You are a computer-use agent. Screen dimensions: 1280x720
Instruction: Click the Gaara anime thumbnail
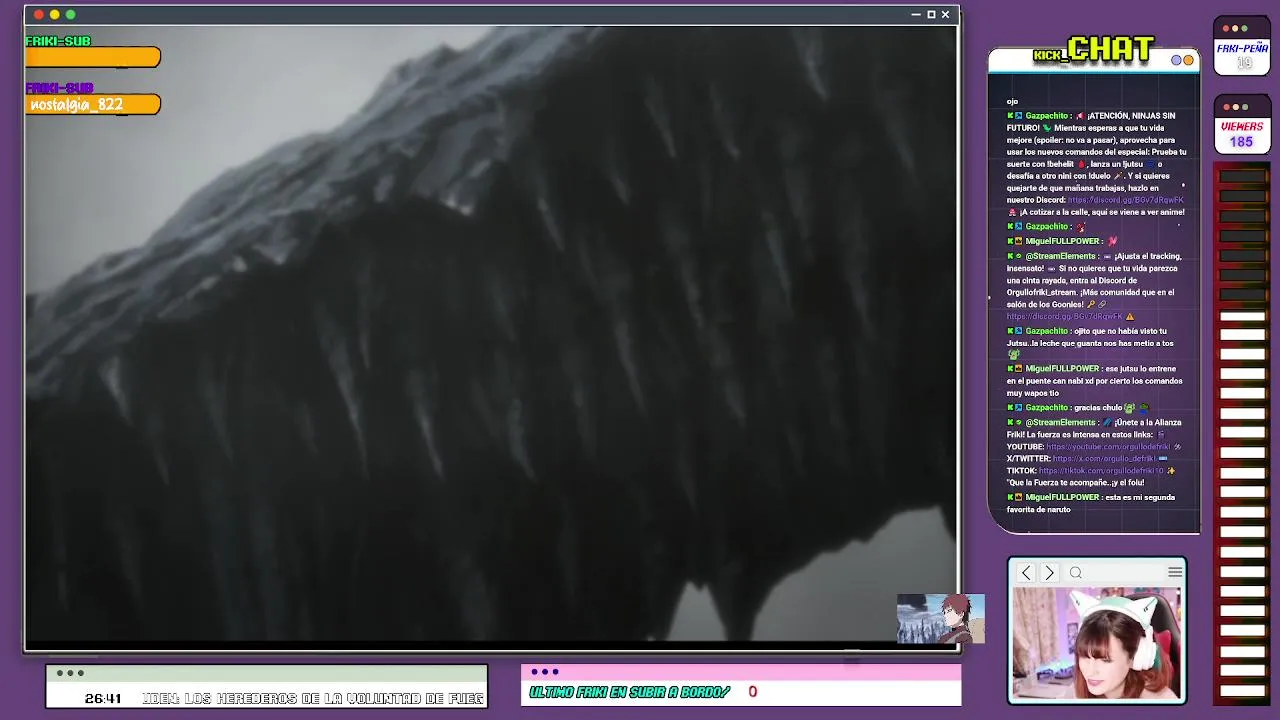tap(940, 619)
